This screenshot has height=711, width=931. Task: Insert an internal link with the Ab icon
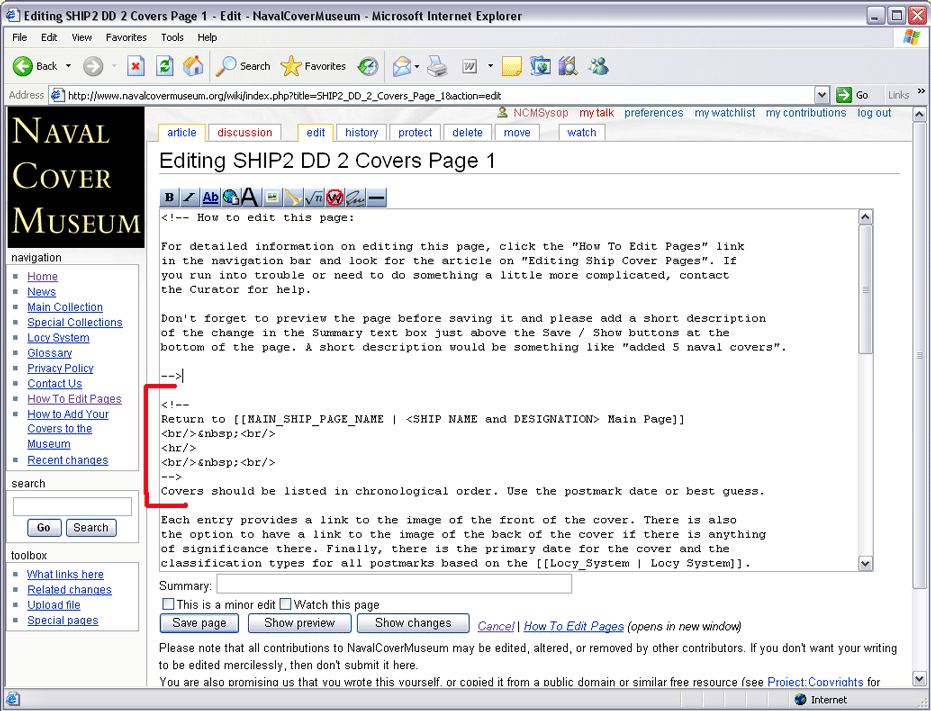(x=210, y=198)
